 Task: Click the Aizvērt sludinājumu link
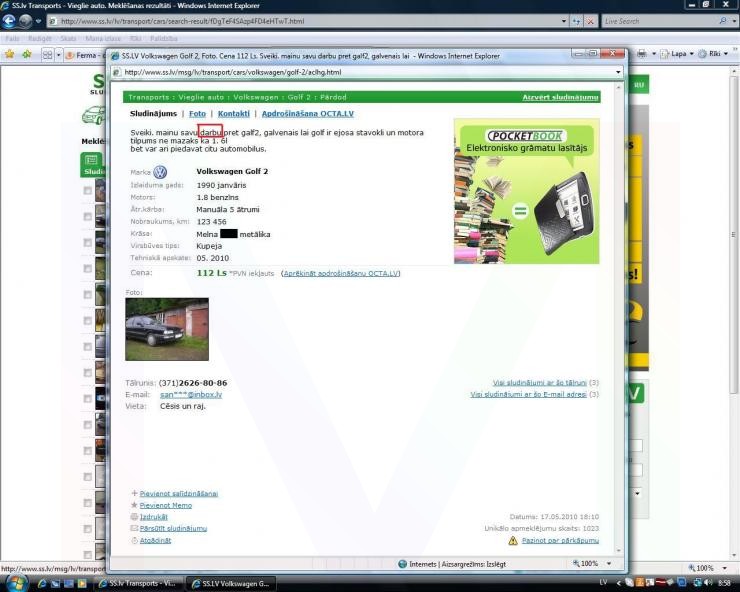pyautogui.click(x=560, y=97)
